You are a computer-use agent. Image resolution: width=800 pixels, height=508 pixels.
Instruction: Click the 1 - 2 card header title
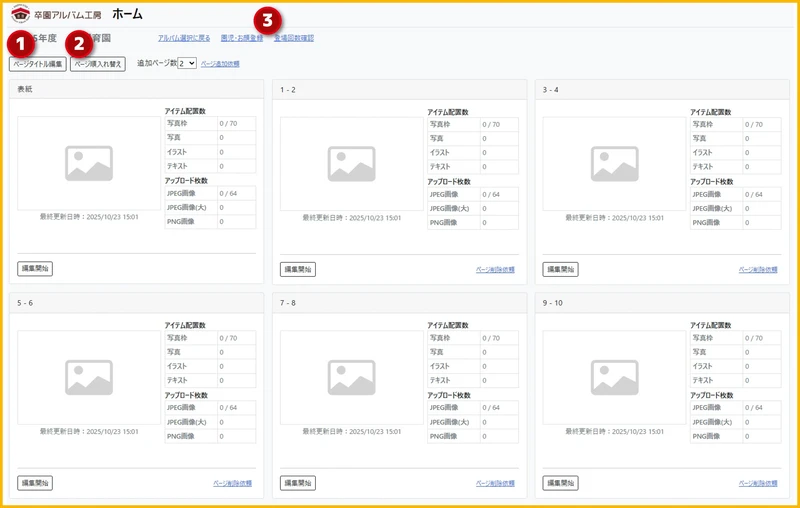288,90
